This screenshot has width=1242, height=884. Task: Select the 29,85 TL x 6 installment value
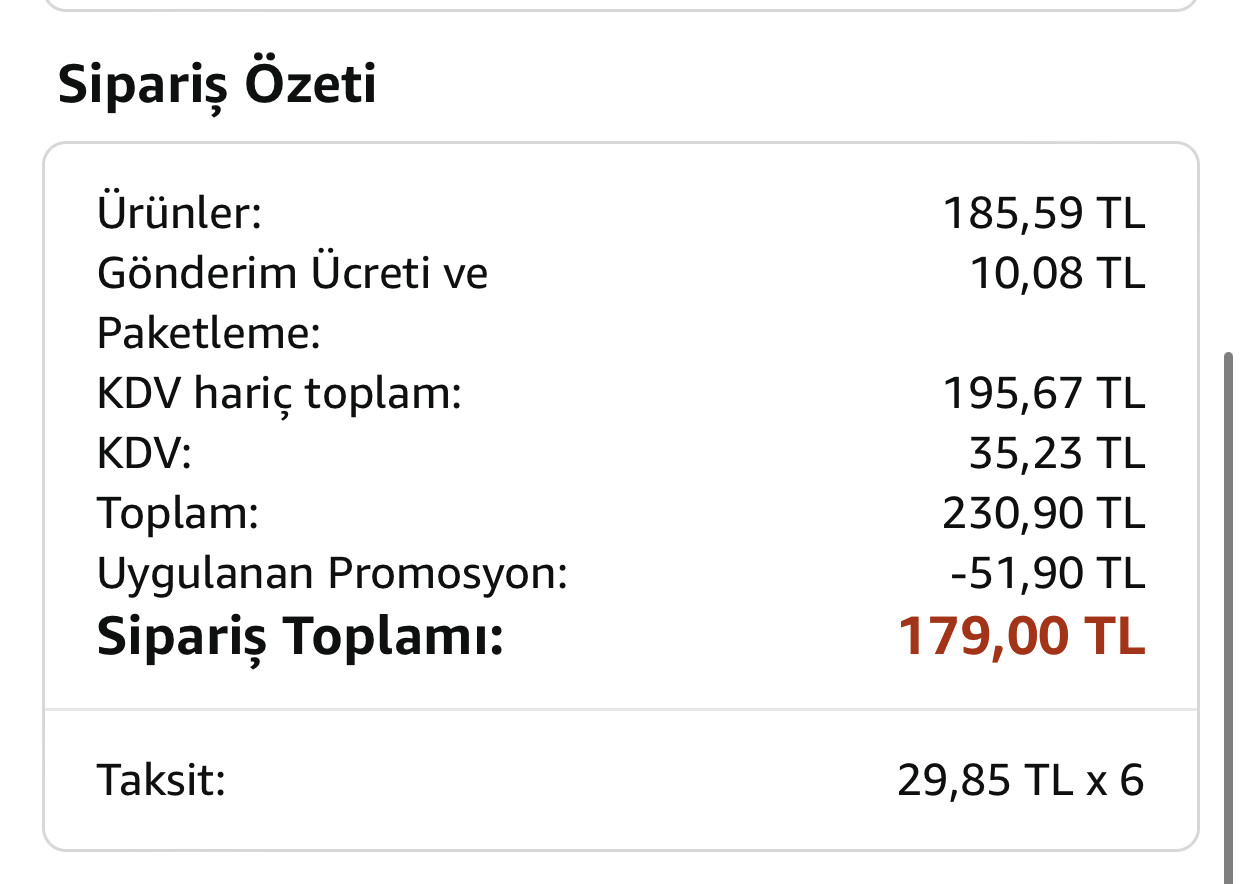point(1020,780)
